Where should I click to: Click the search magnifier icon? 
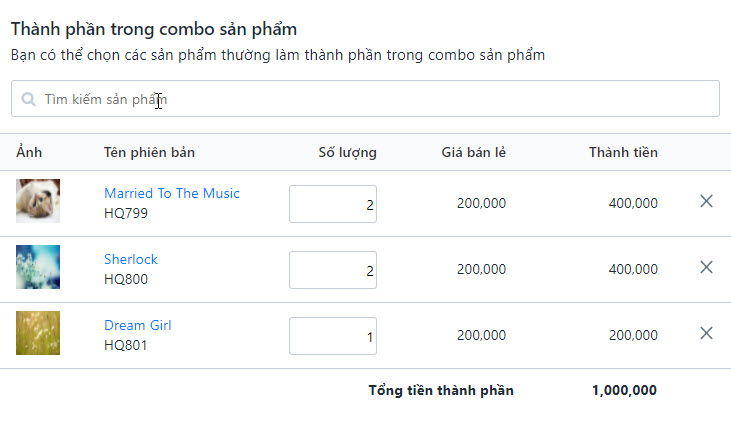[28, 99]
